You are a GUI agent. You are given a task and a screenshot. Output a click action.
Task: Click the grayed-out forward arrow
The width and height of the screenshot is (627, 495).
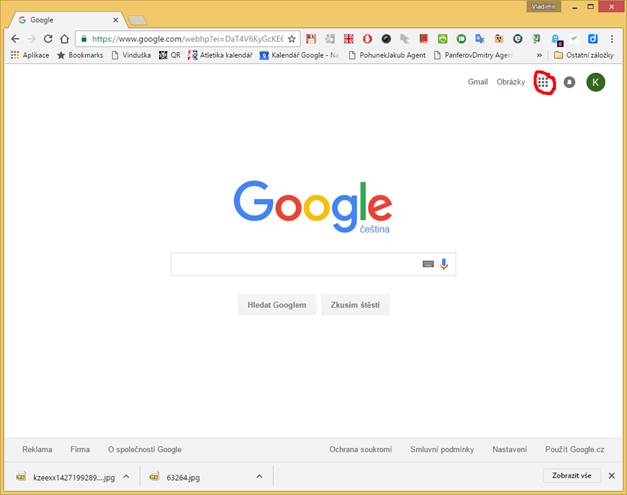pos(32,39)
